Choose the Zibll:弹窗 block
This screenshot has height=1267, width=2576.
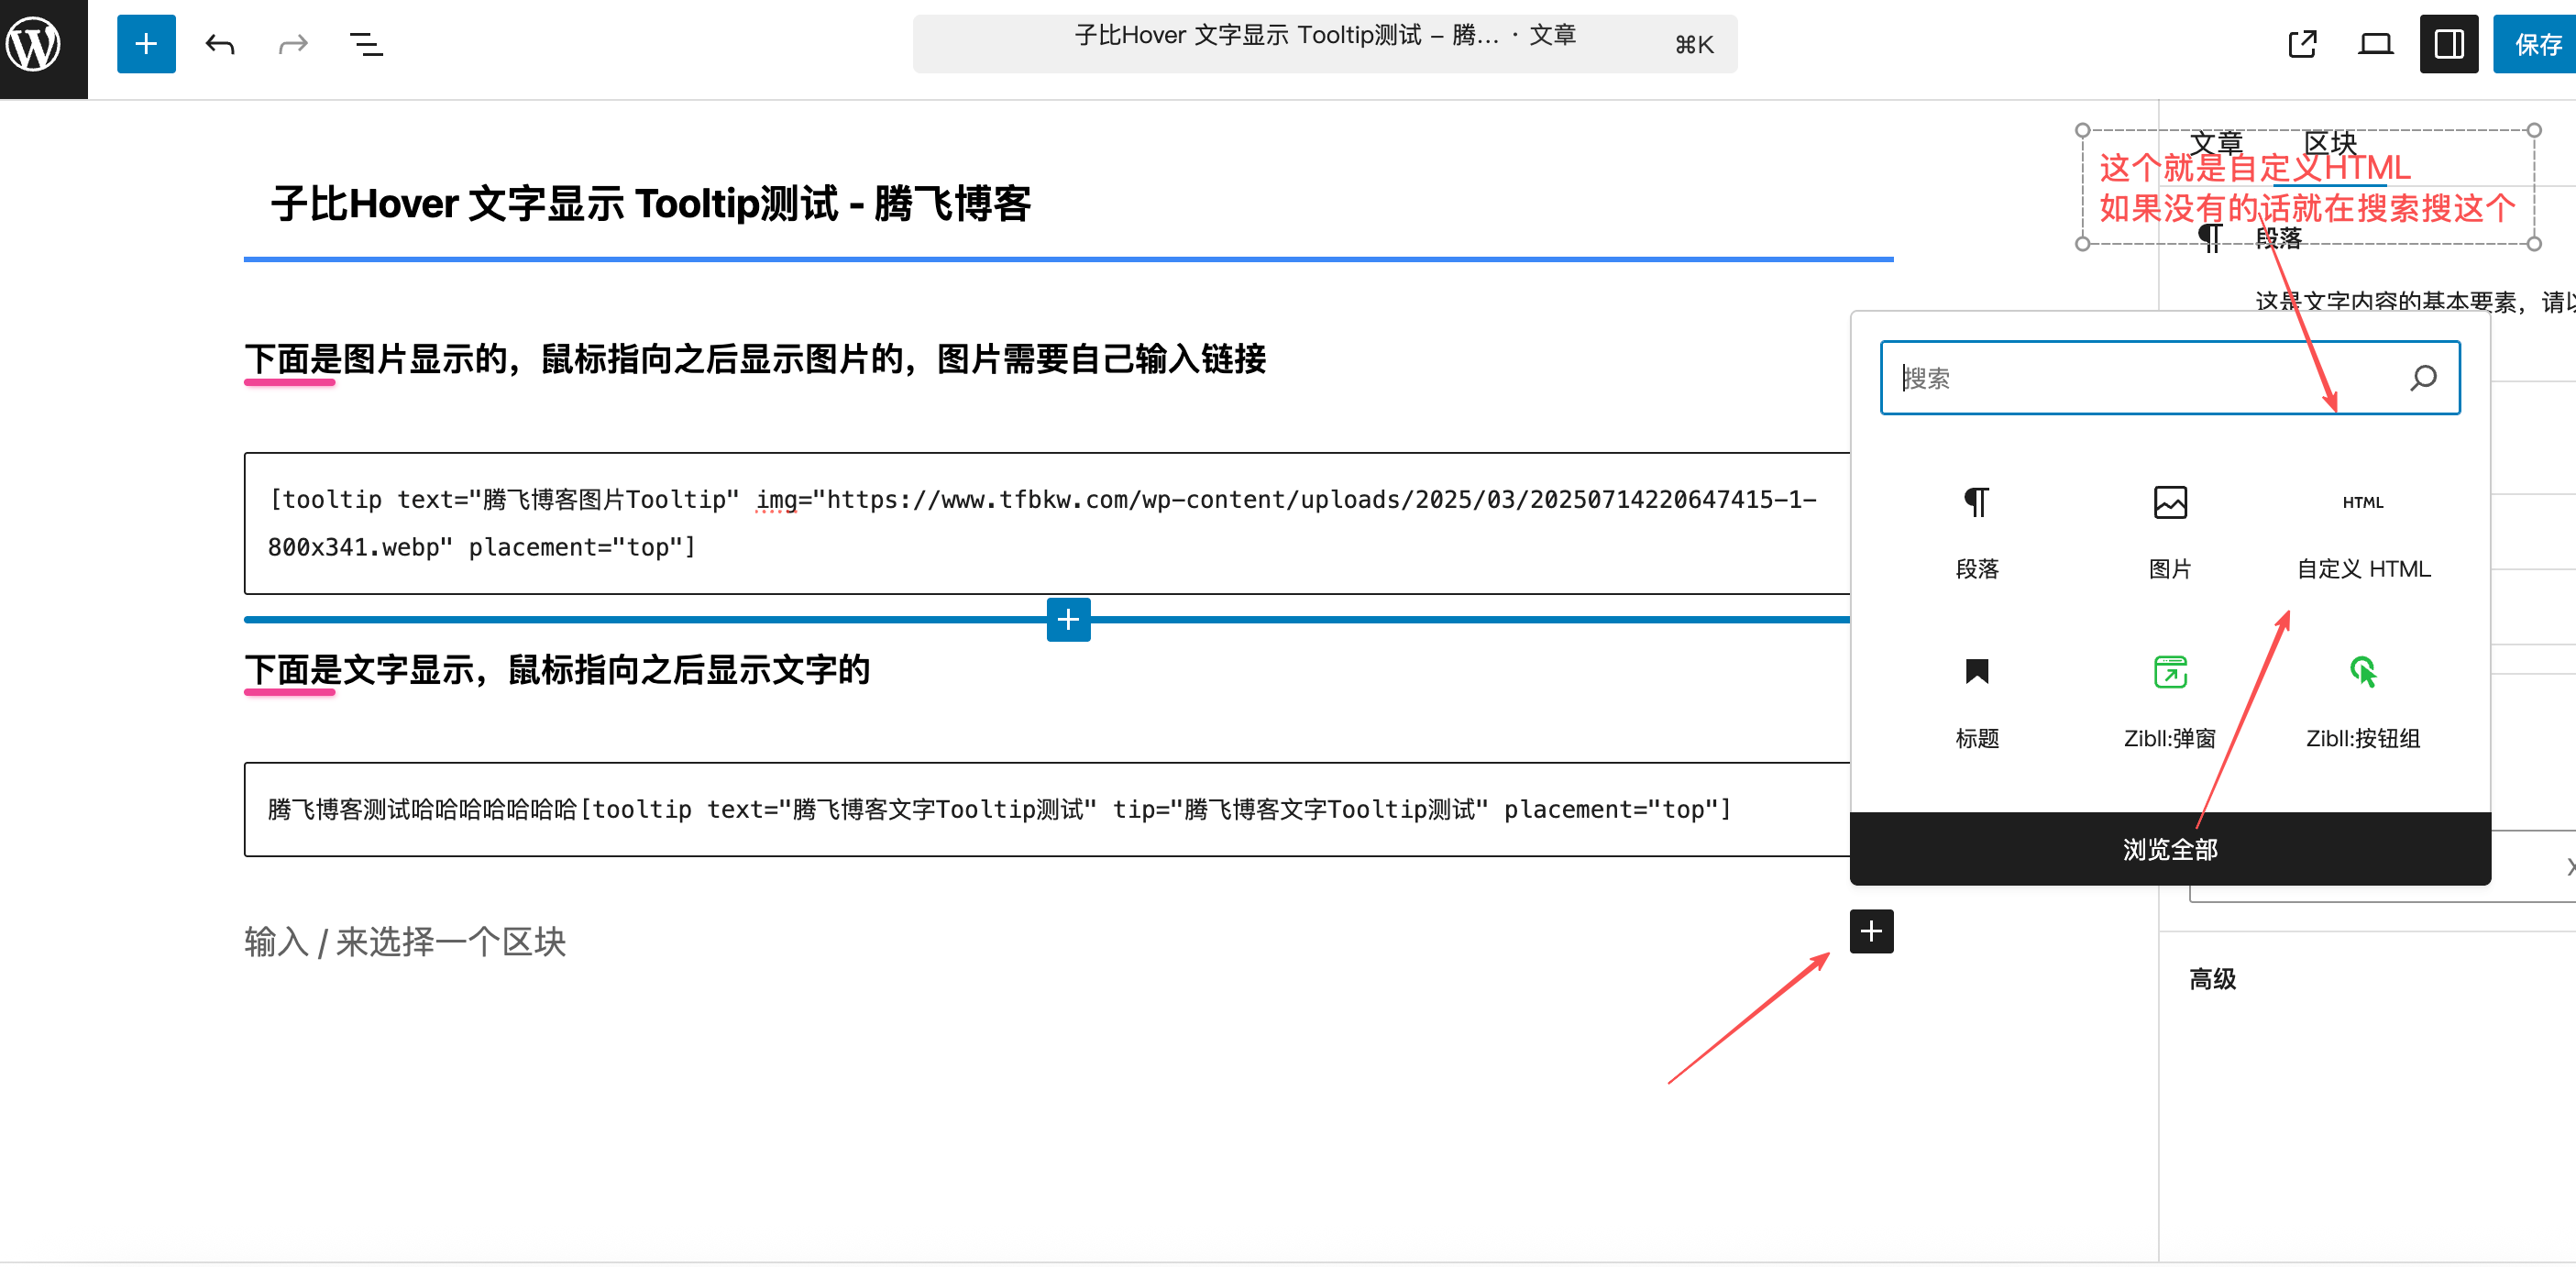2170,700
